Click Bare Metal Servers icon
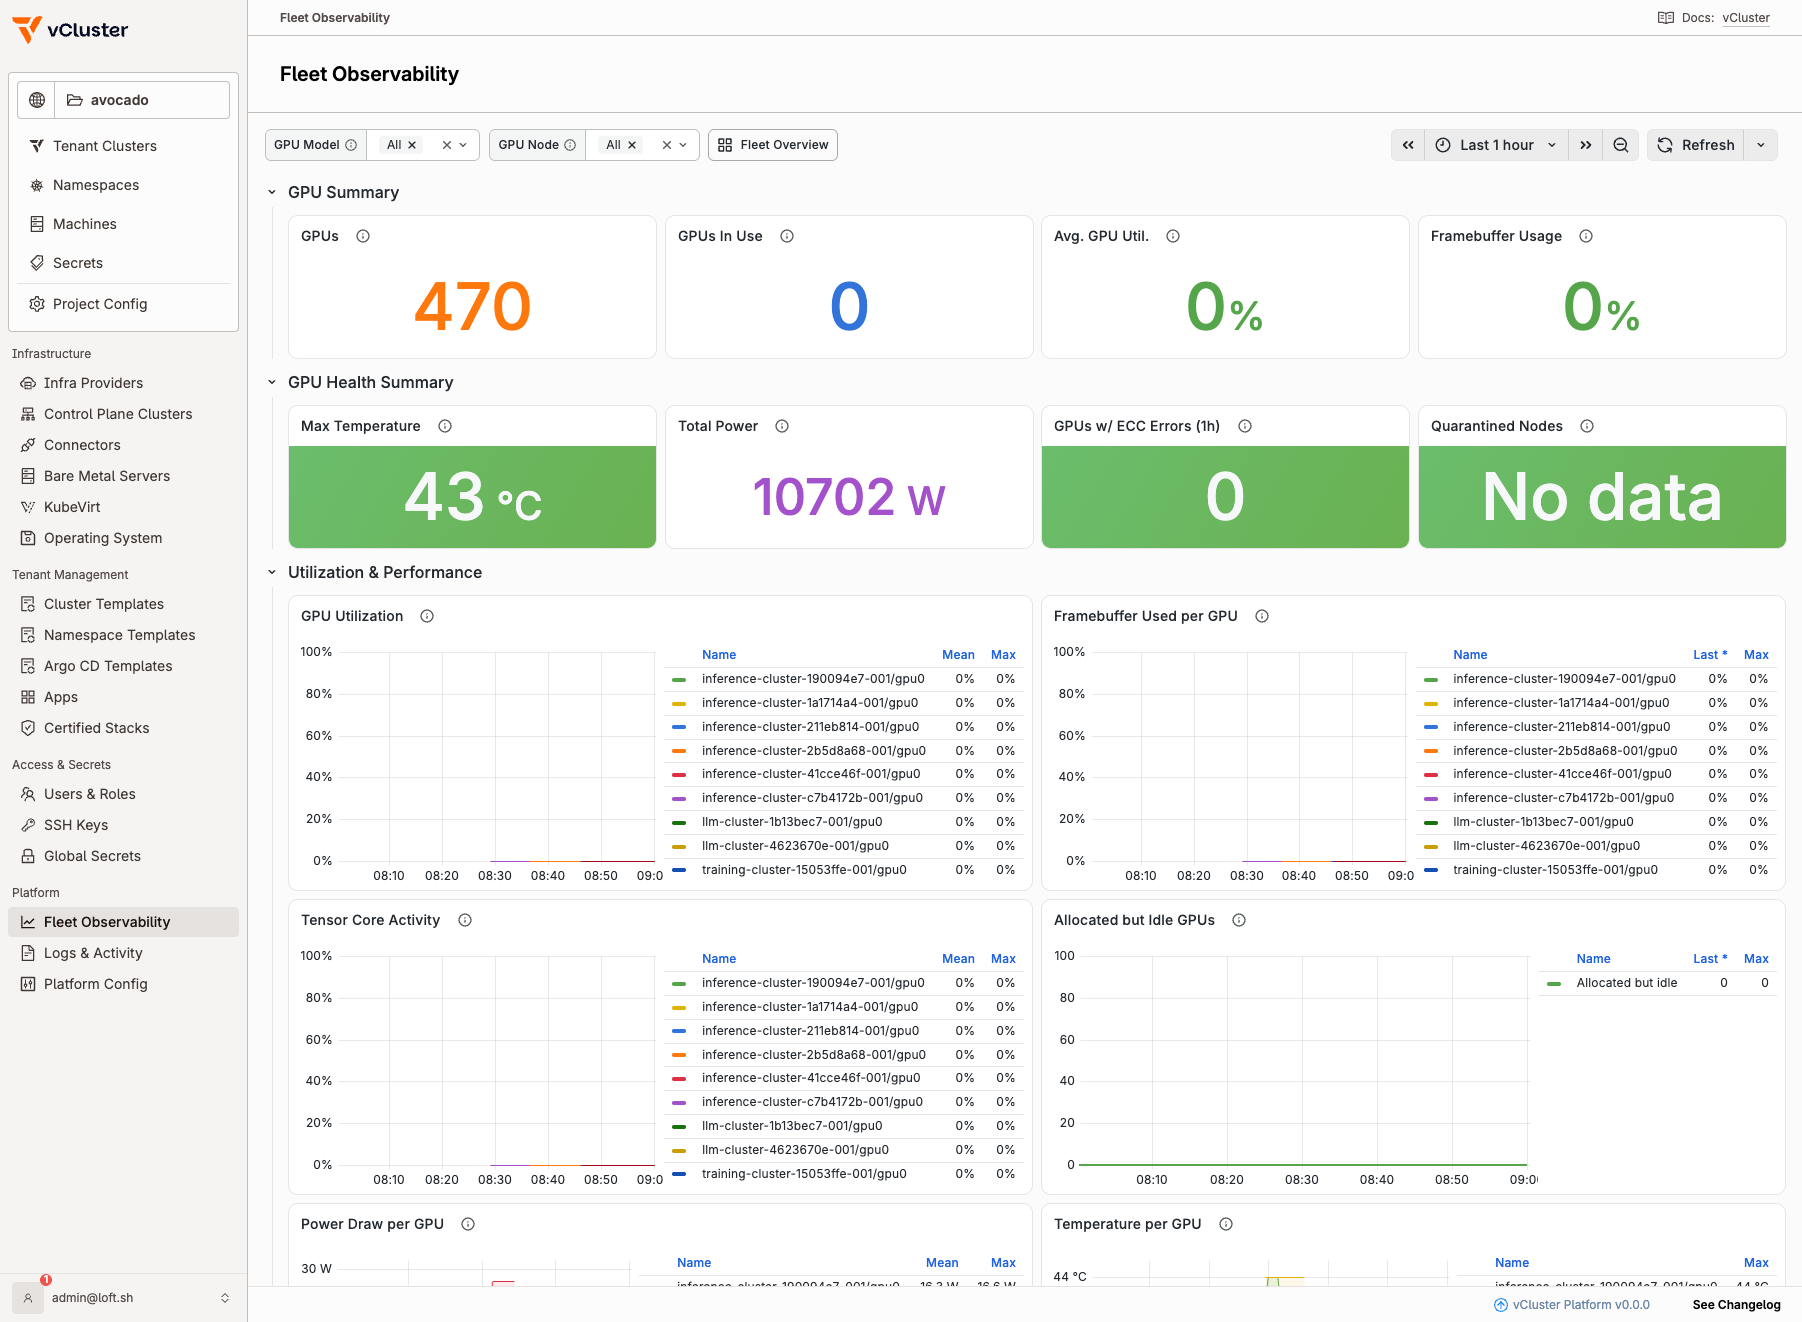The height and width of the screenshot is (1322, 1802). coord(28,476)
